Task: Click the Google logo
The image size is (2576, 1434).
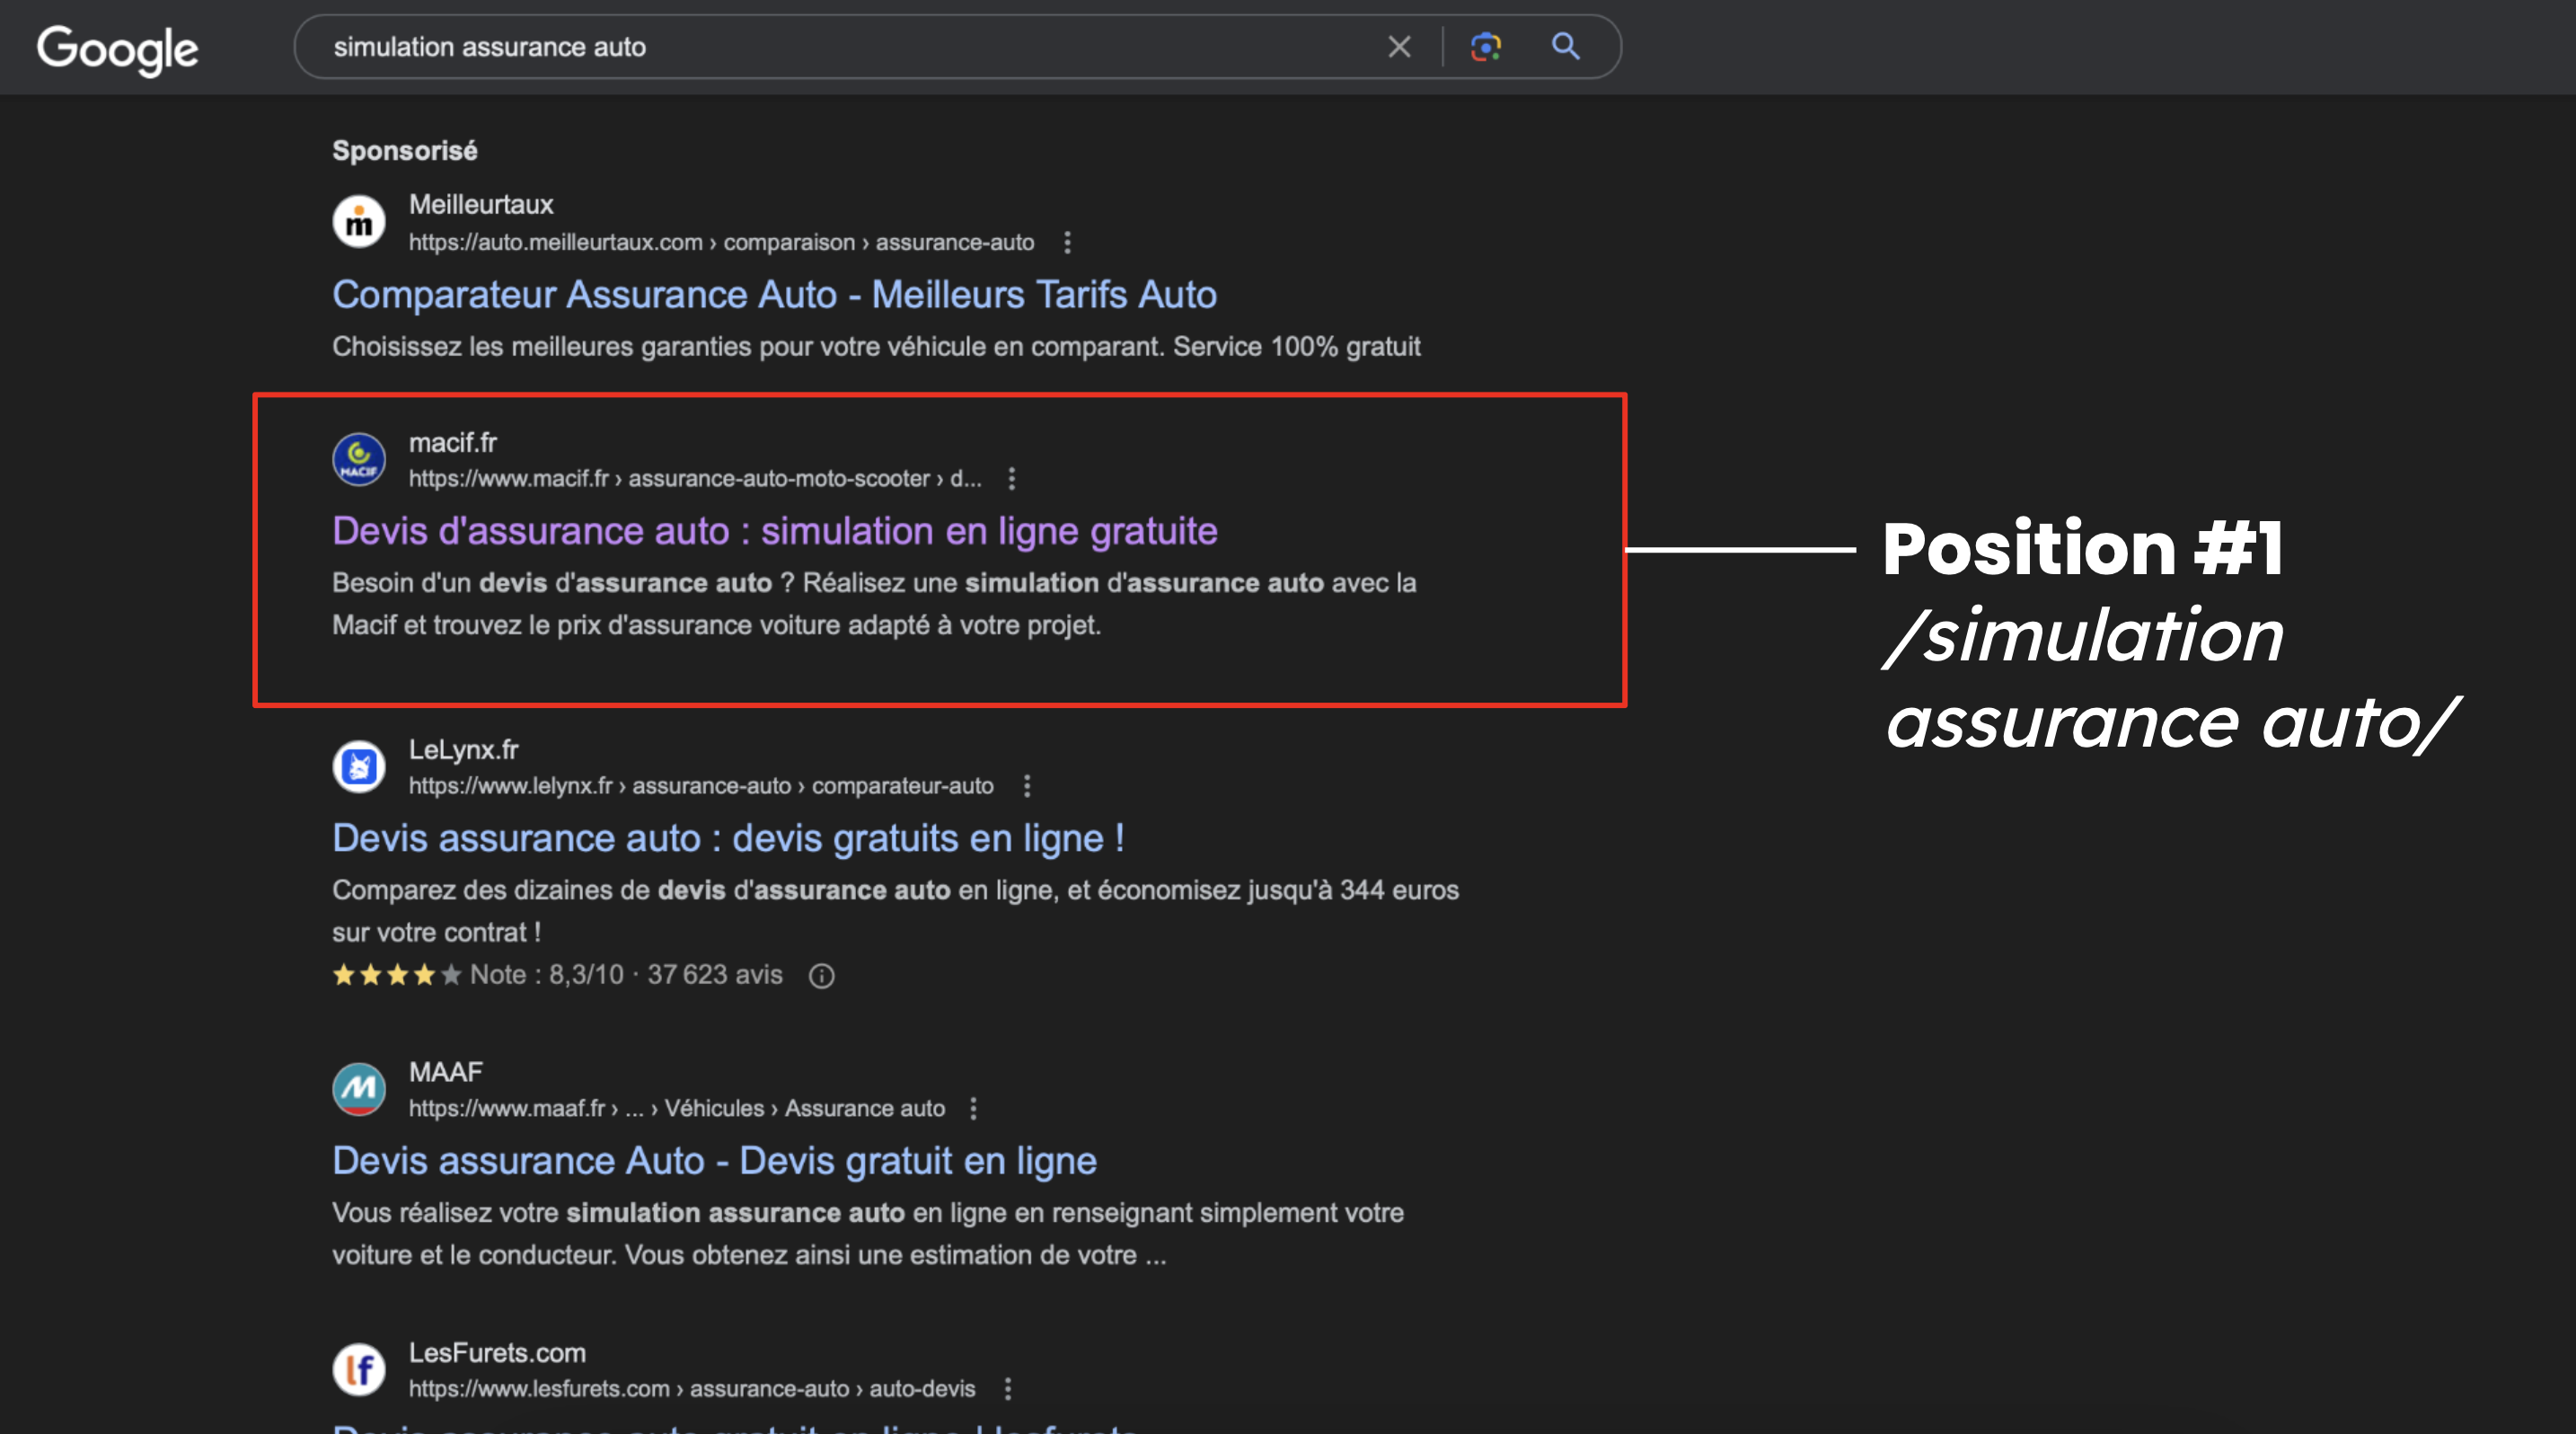Action: tap(118, 50)
